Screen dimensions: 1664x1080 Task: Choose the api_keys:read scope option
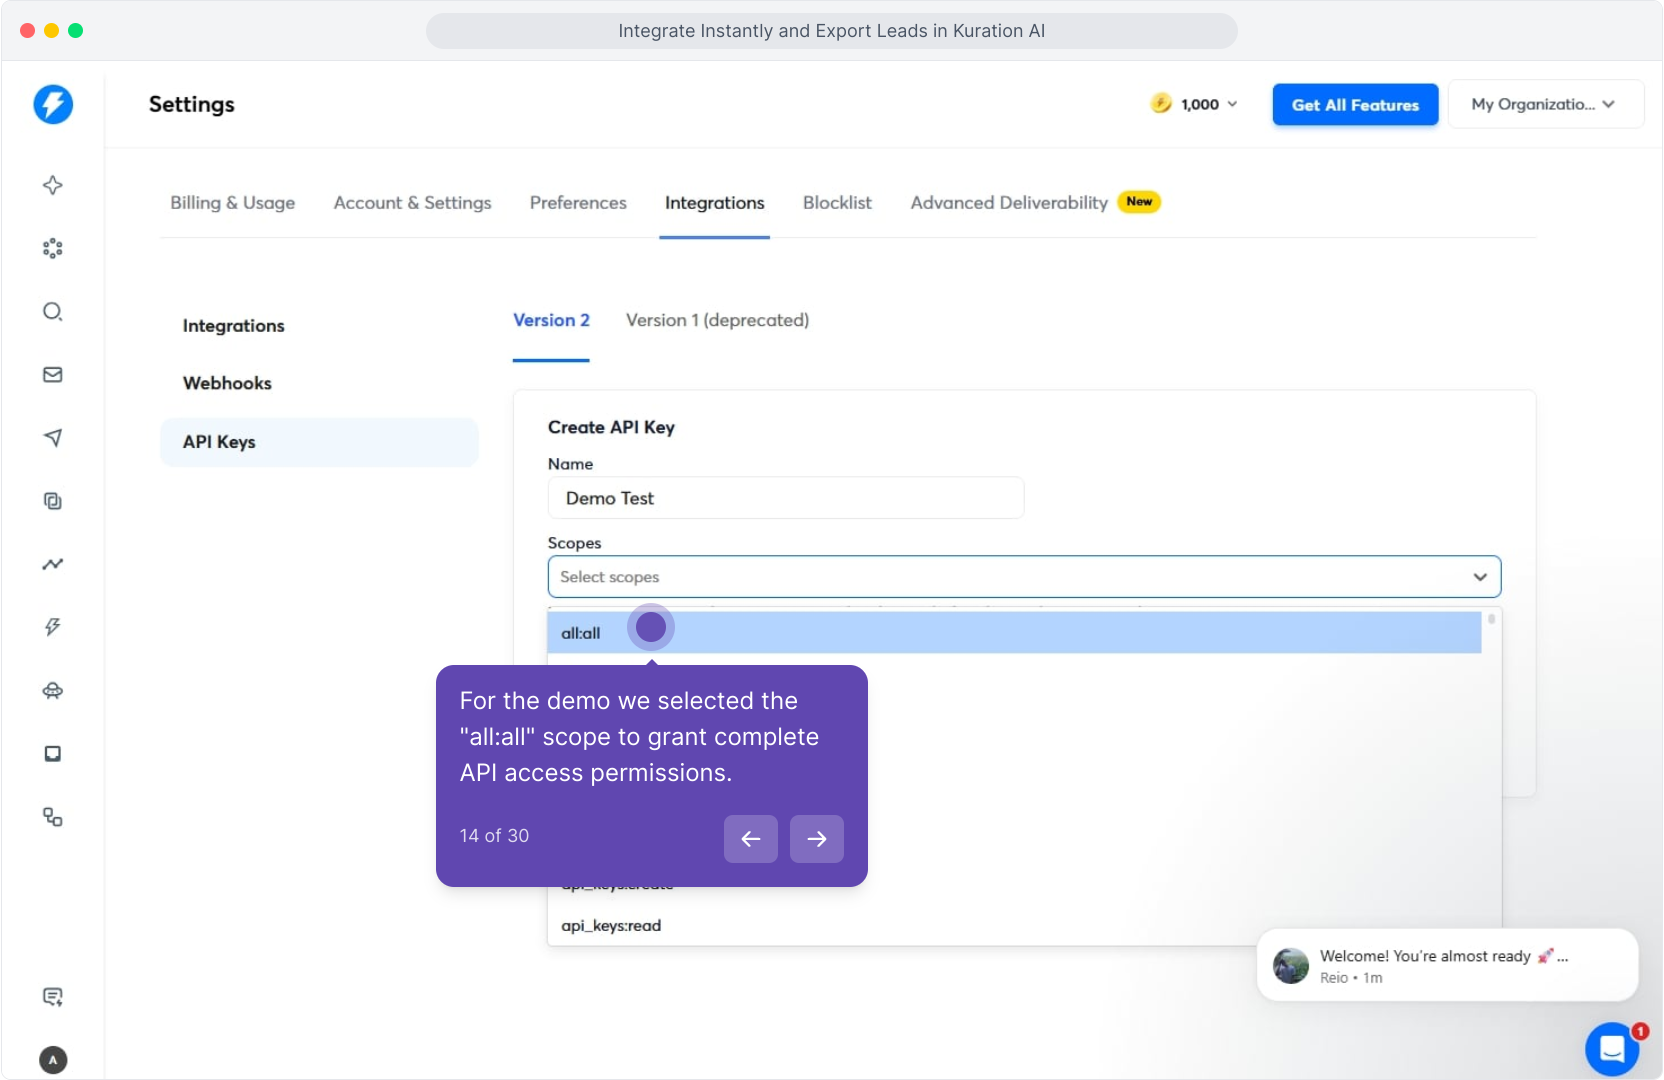[x=611, y=926]
